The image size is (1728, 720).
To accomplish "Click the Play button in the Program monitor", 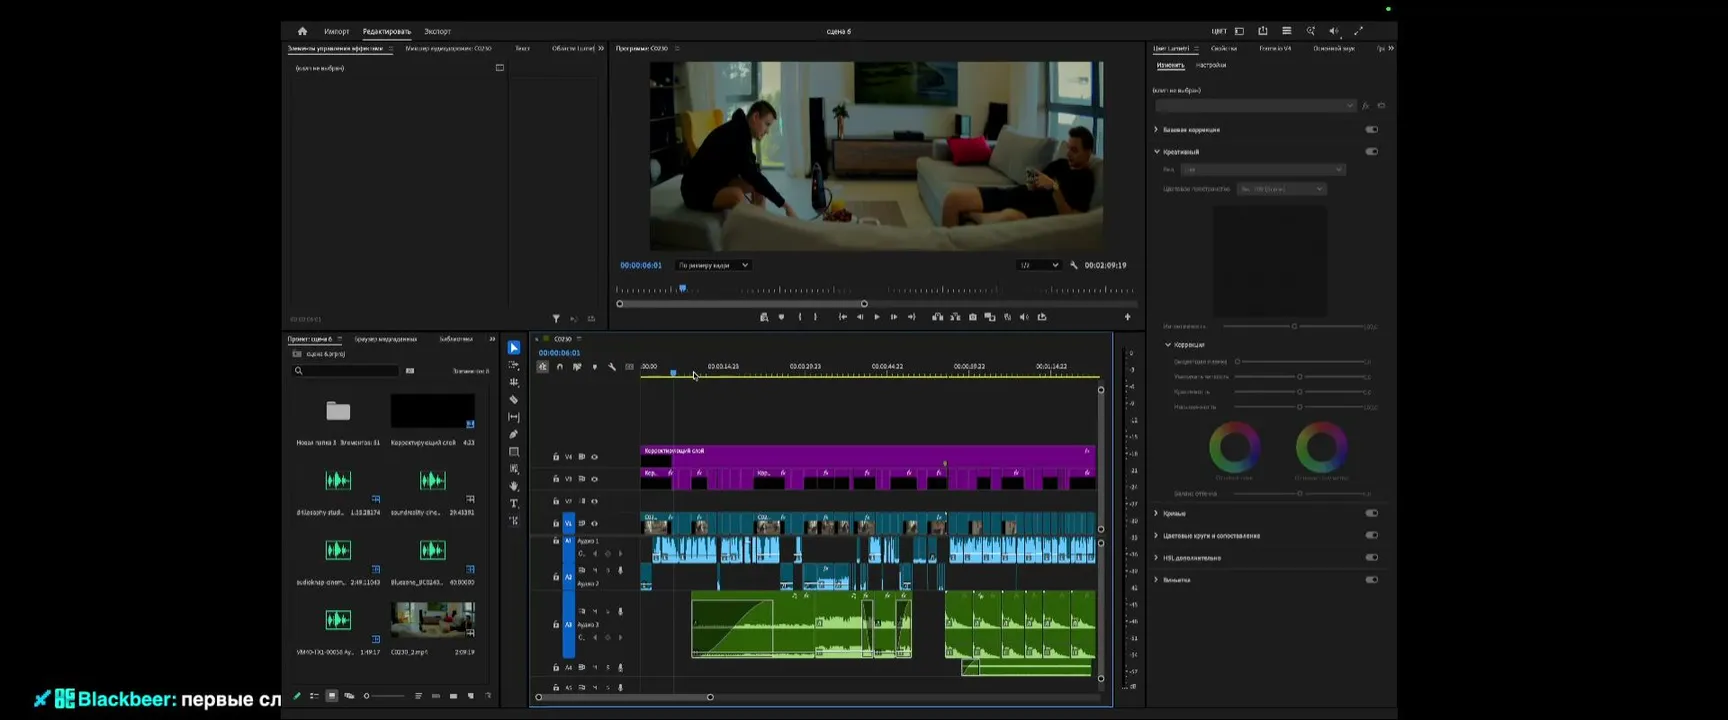I will 877,317.
